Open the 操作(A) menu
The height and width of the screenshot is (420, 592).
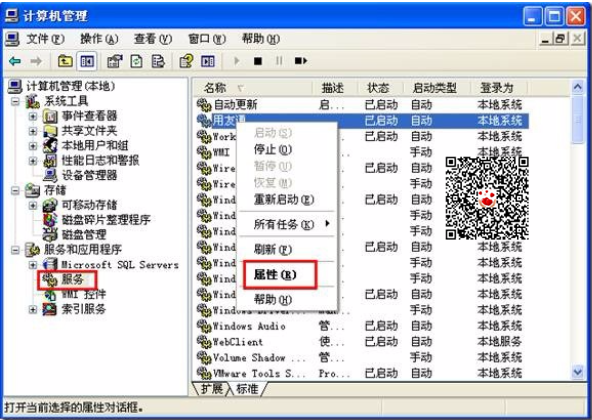99,39
